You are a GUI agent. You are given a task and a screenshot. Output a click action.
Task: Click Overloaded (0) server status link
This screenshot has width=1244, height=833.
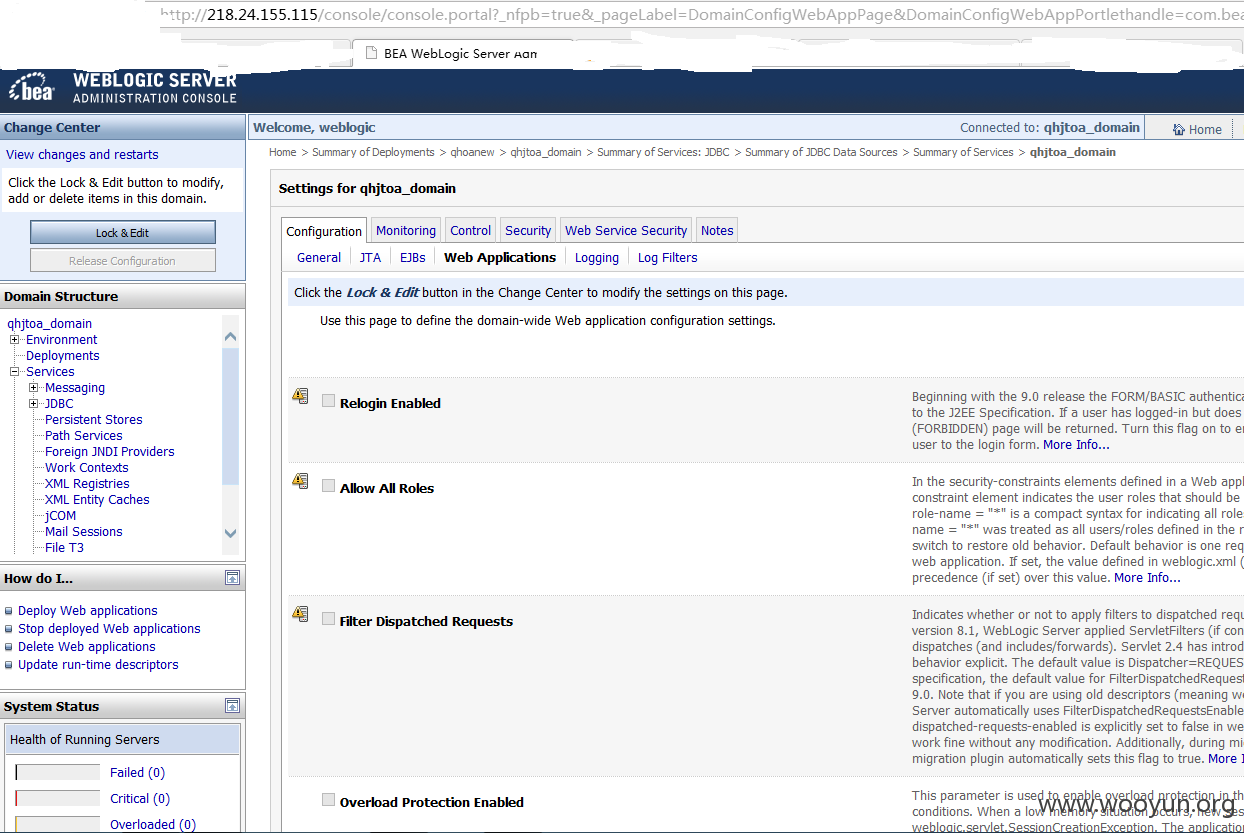153,824
